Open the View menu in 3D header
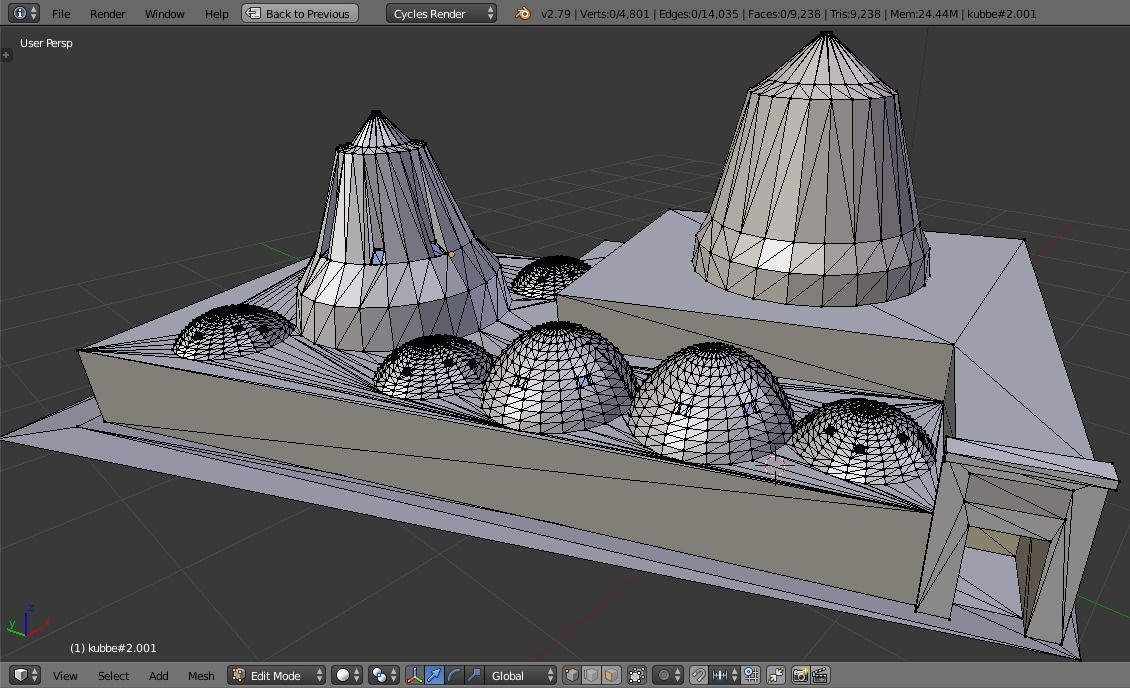The image size is (1130, 688). pos(65,676)
